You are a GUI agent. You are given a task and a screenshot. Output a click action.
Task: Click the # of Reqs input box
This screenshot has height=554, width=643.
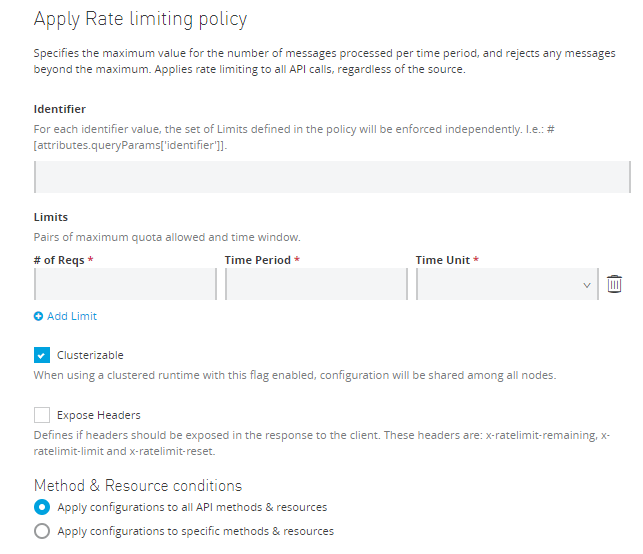[125, 285]
